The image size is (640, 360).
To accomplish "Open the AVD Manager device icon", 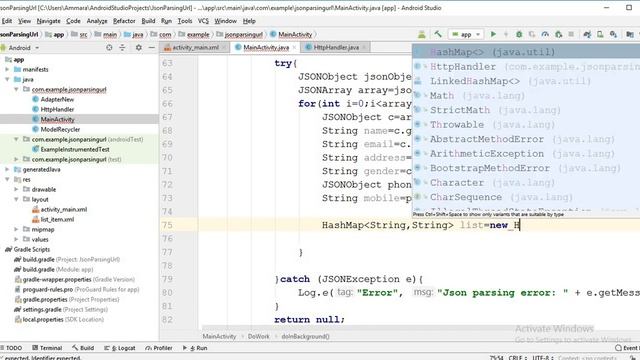I will pyautogui.click(x=600, y=34).
